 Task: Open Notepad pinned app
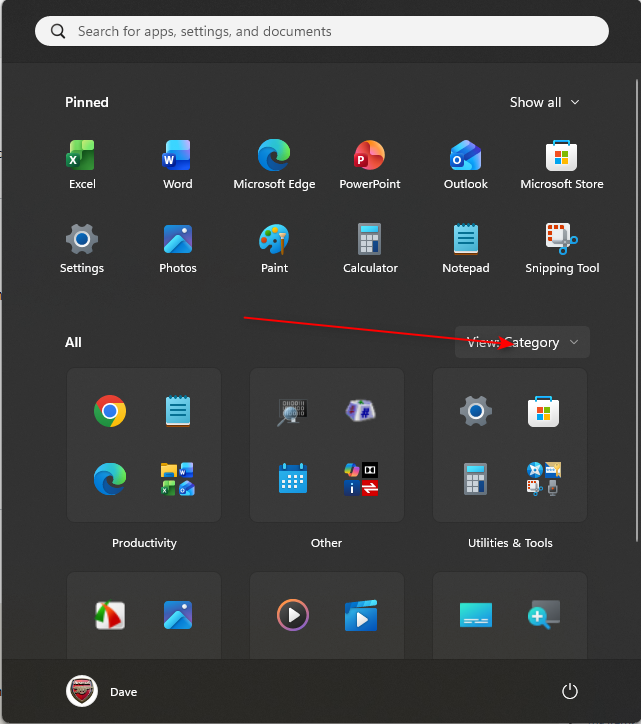[466, 249]
